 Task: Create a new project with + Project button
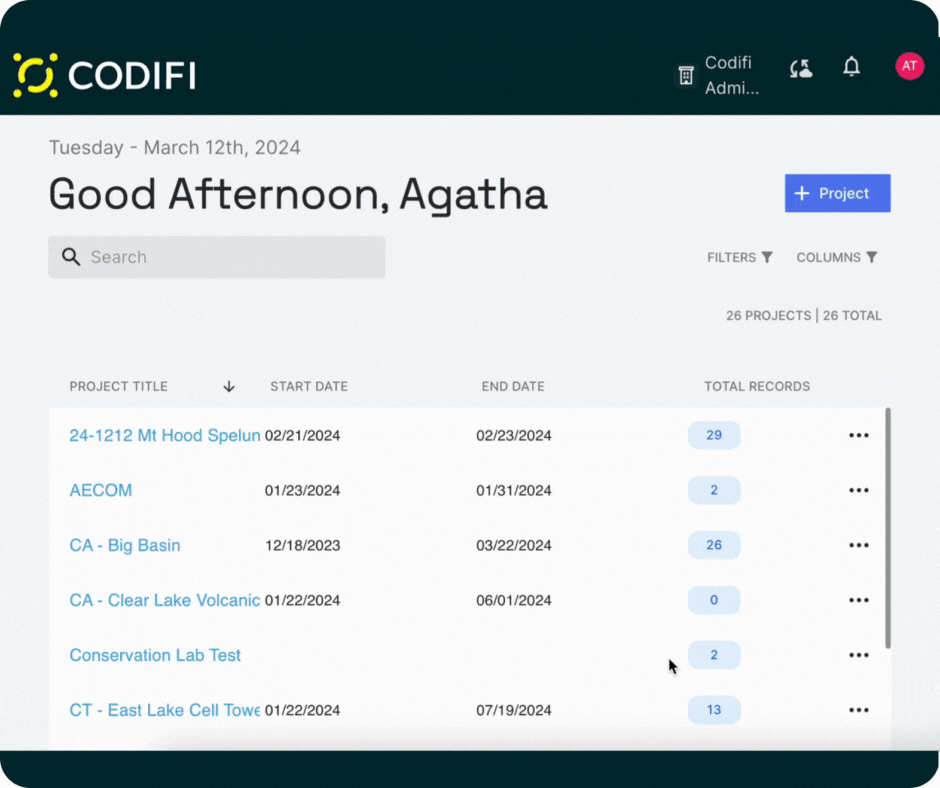tap(837, 193)
